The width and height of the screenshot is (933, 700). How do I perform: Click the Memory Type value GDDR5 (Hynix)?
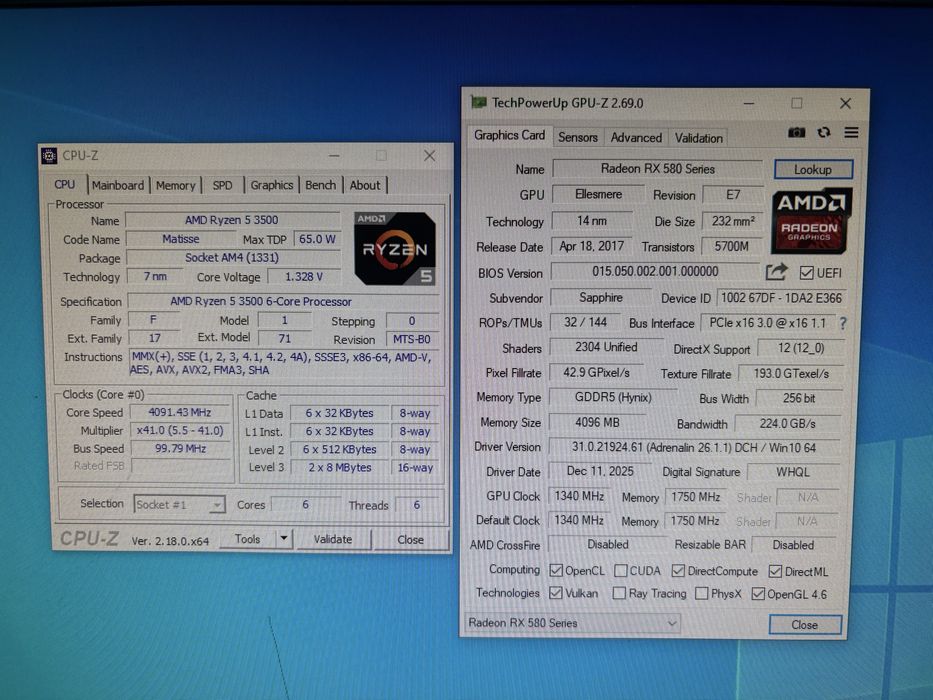(612, 397)
